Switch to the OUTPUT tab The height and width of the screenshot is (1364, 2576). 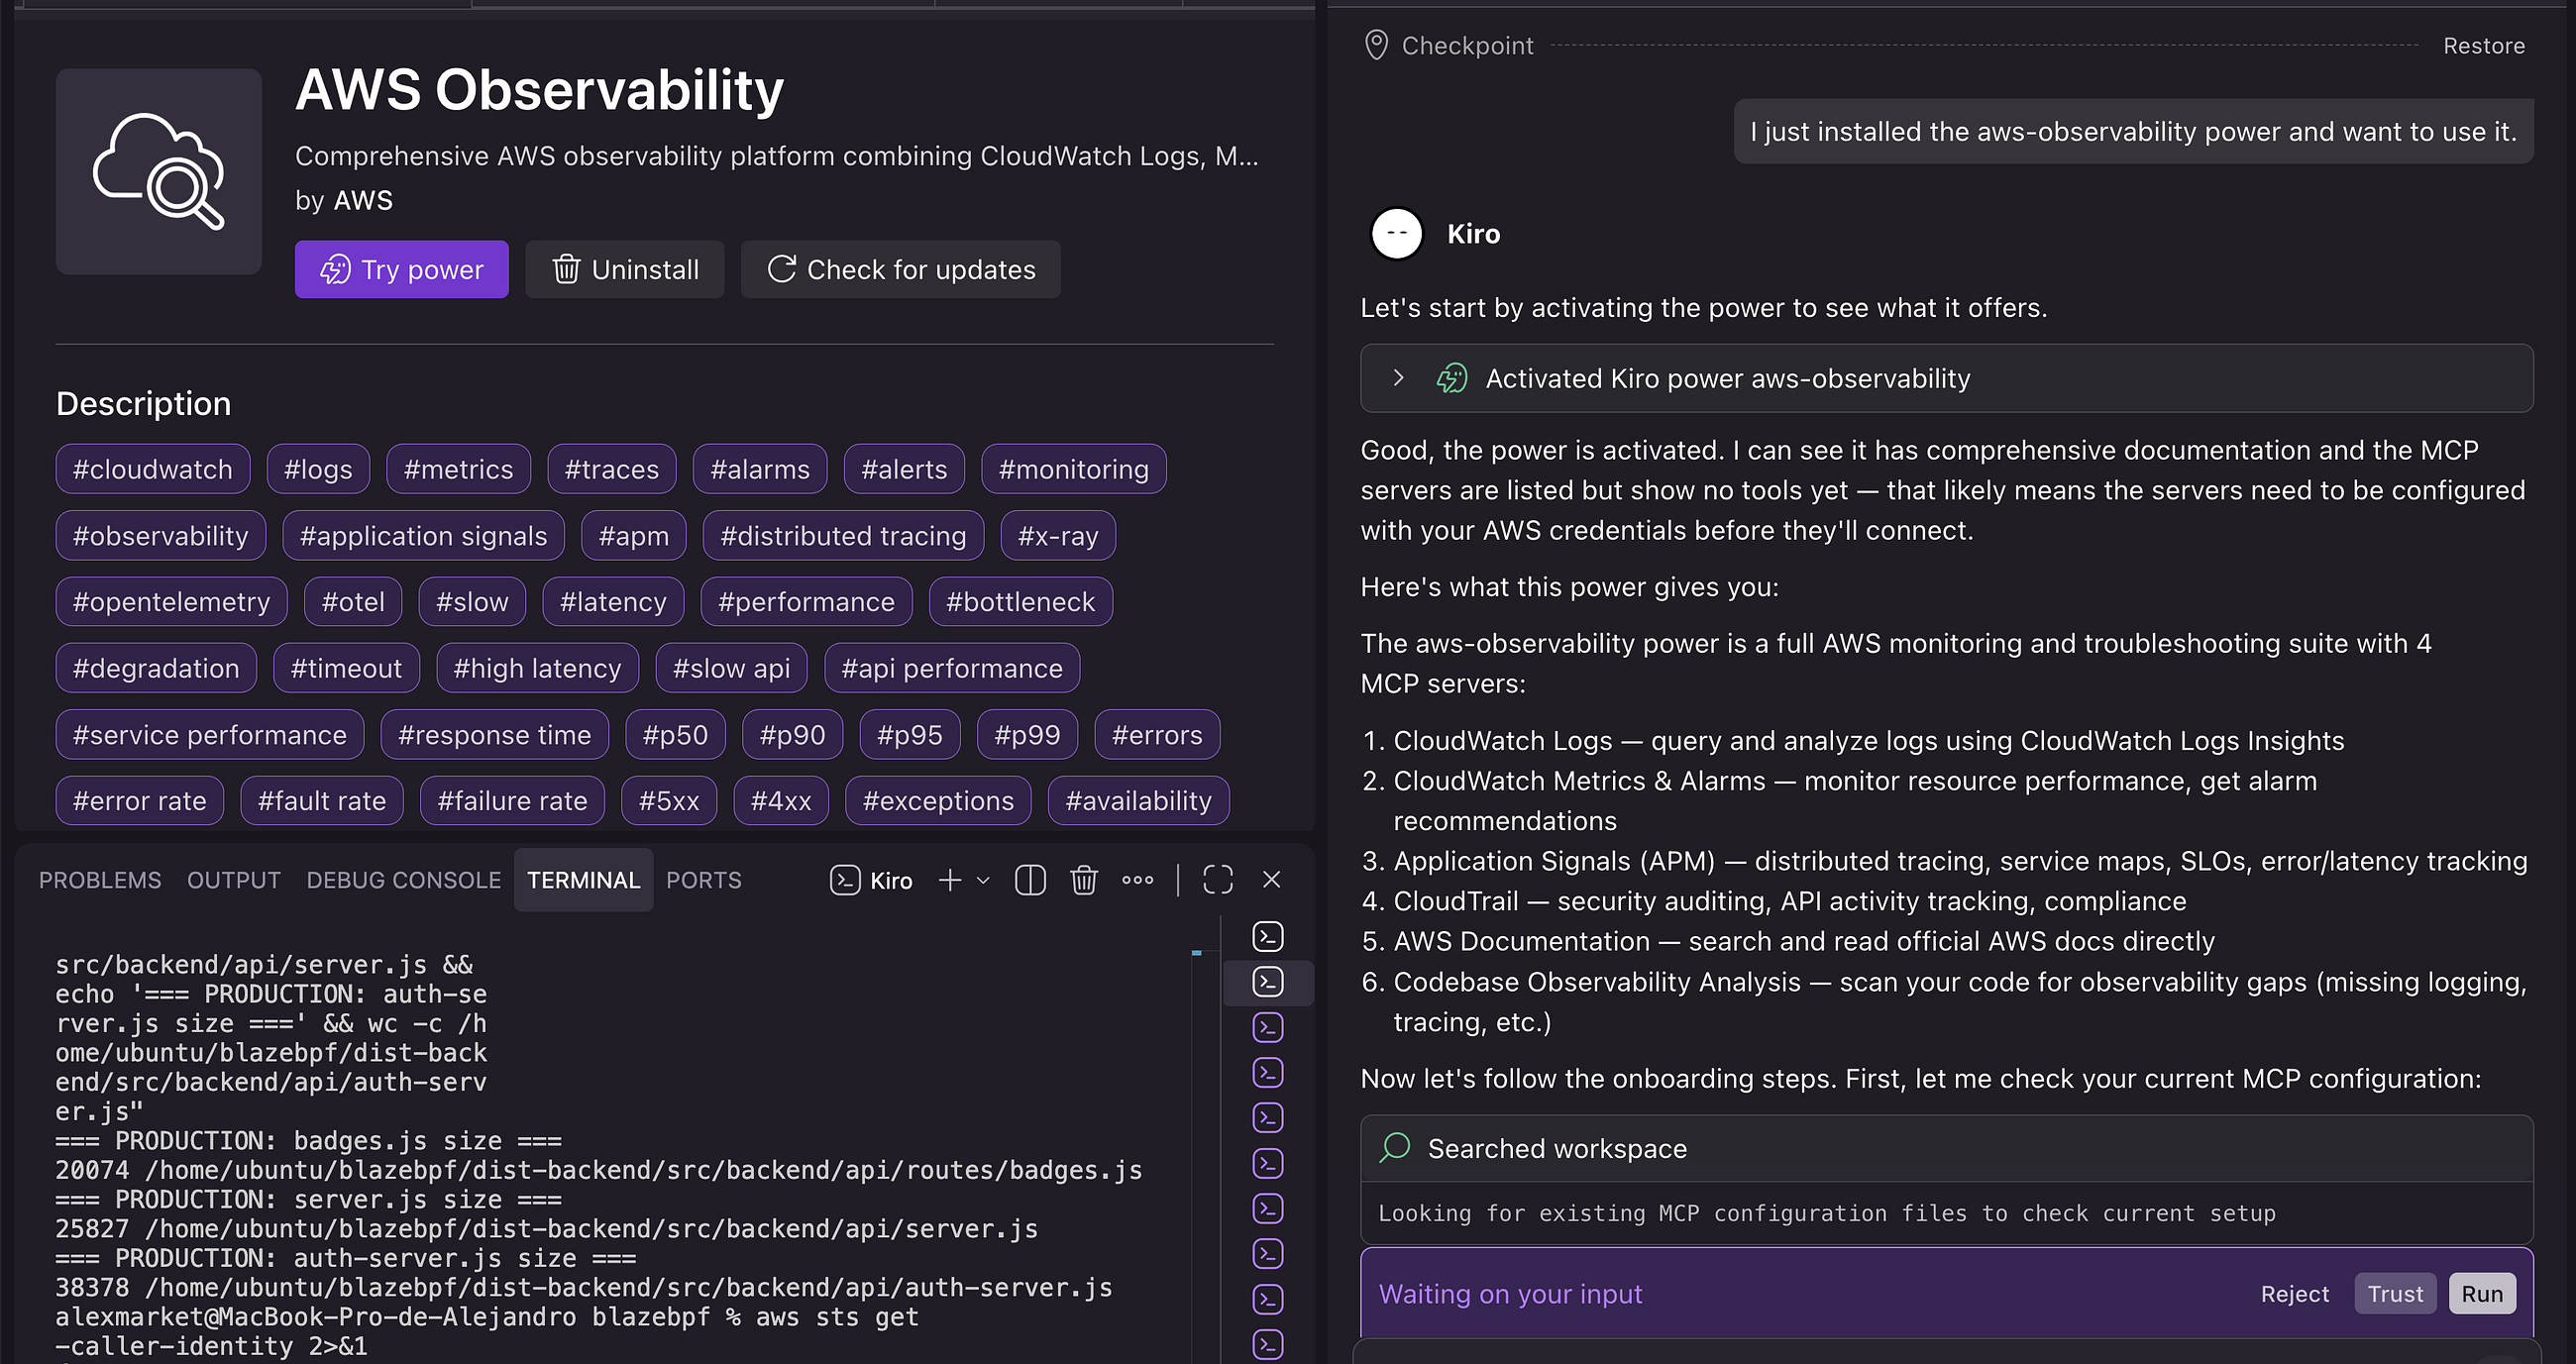pos(233,880)
